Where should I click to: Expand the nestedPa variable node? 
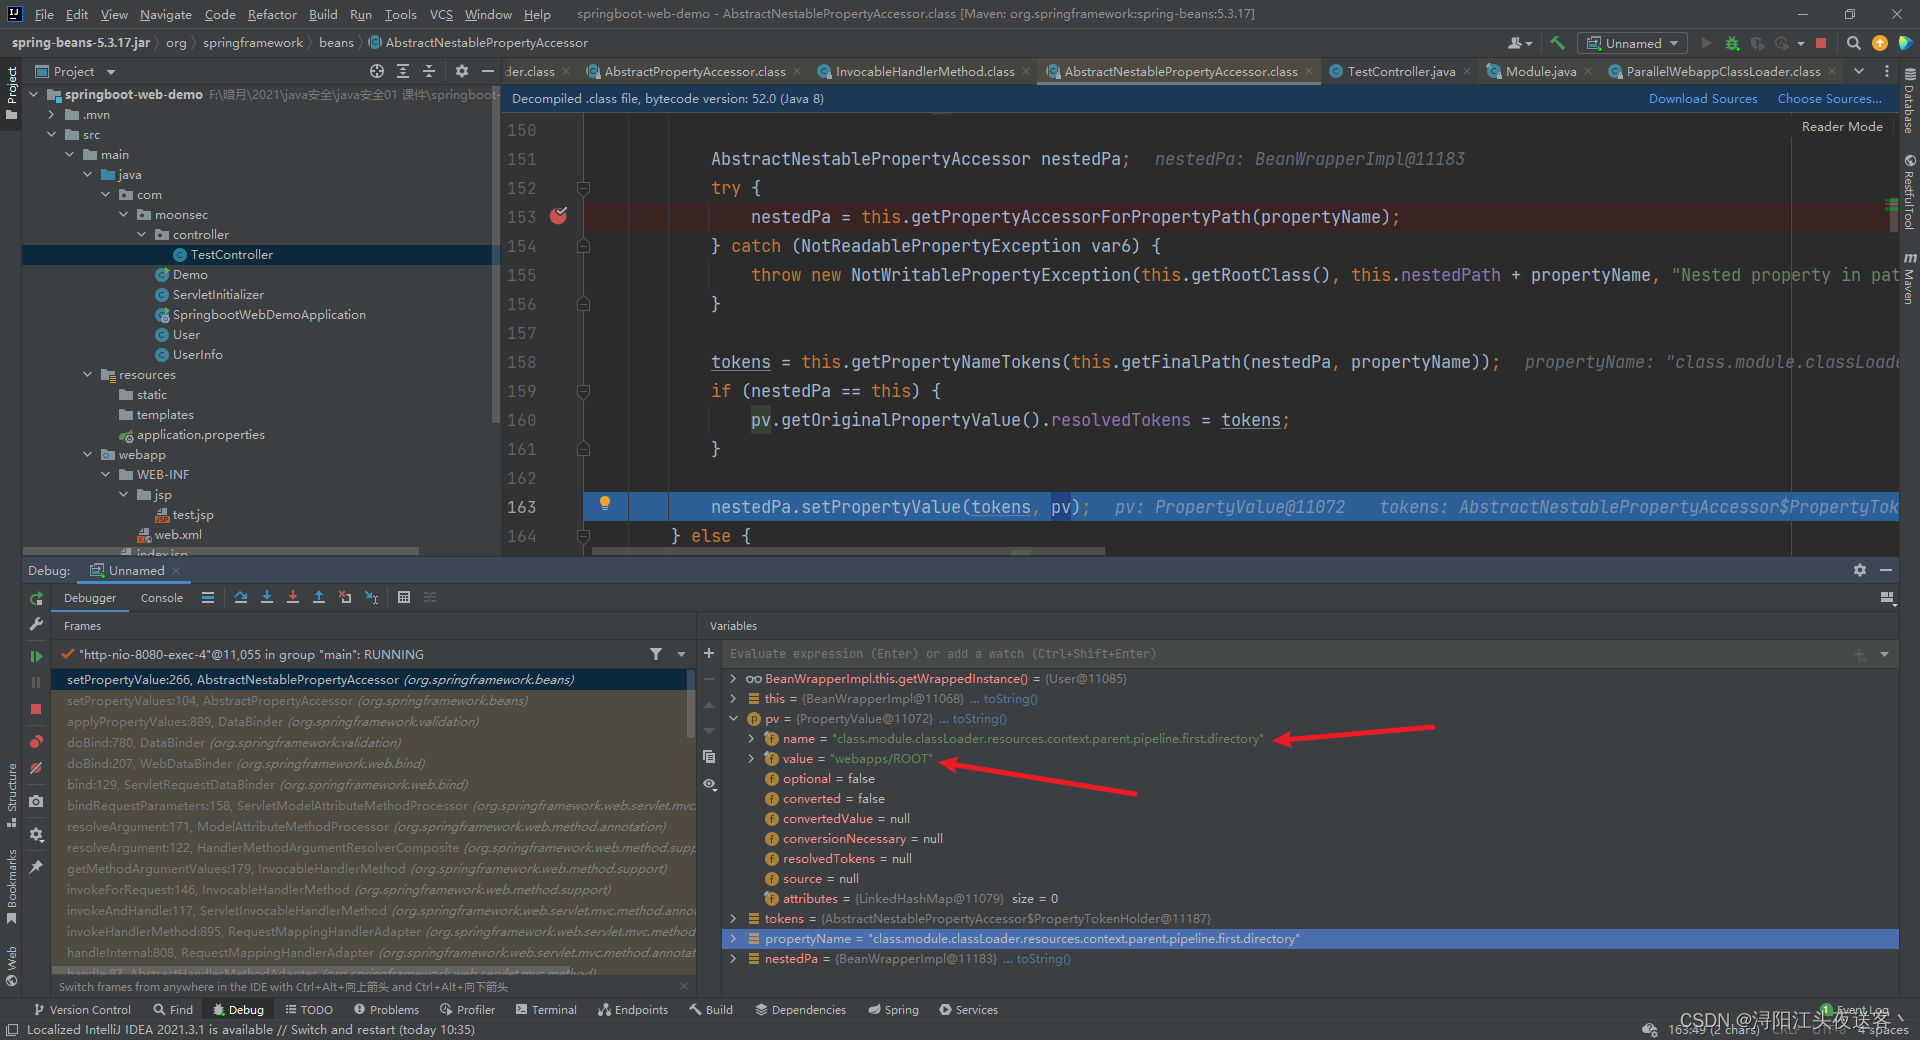[x=734, y=959]
